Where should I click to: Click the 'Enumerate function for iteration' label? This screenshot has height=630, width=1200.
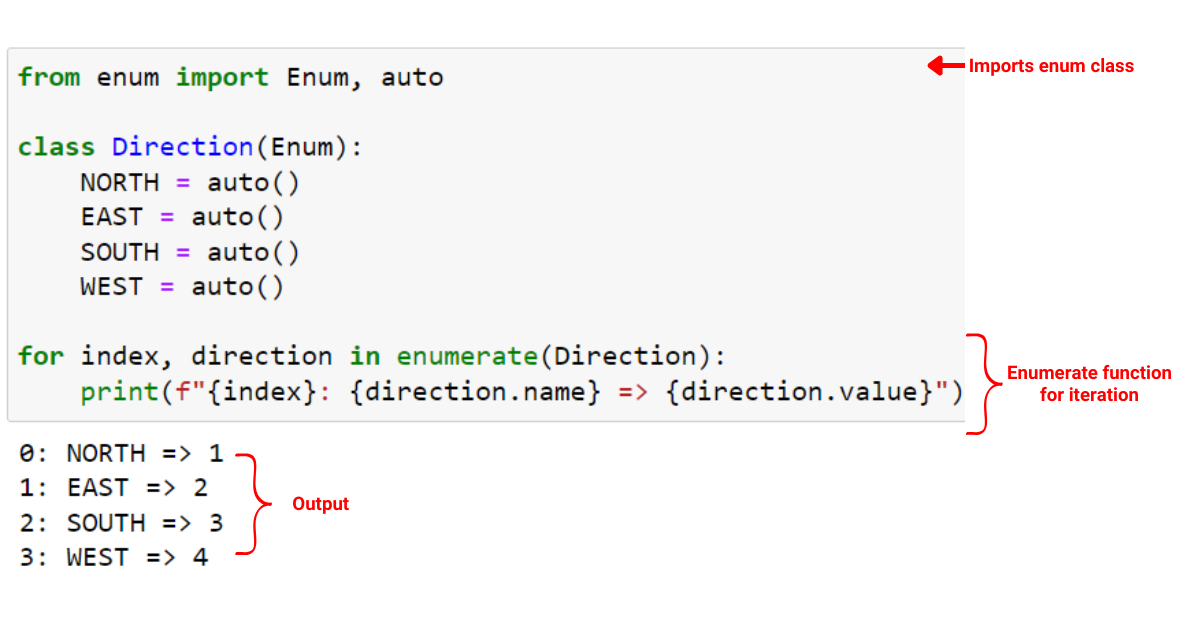[1089, 384]
